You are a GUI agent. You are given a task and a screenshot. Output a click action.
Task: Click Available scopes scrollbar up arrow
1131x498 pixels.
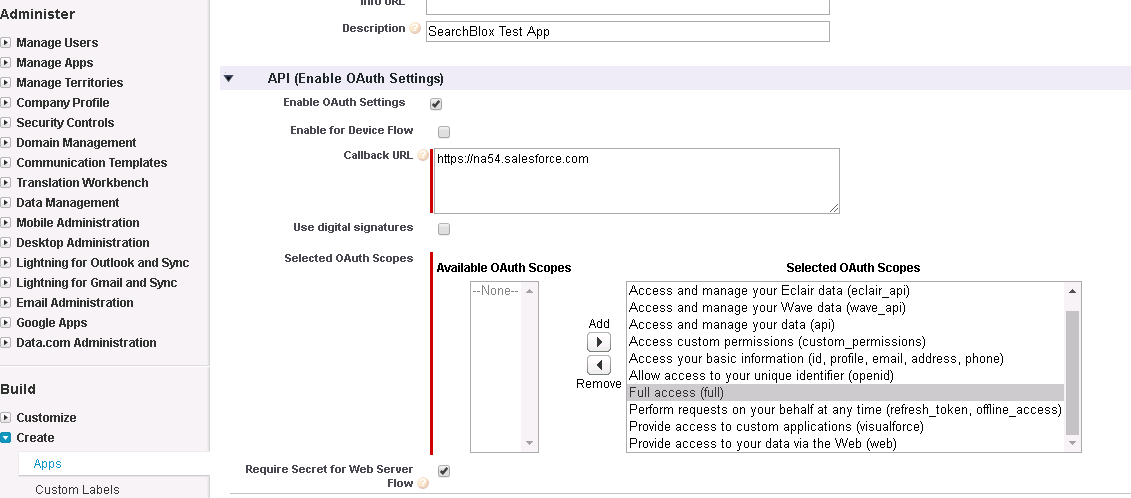coord(529,291)
